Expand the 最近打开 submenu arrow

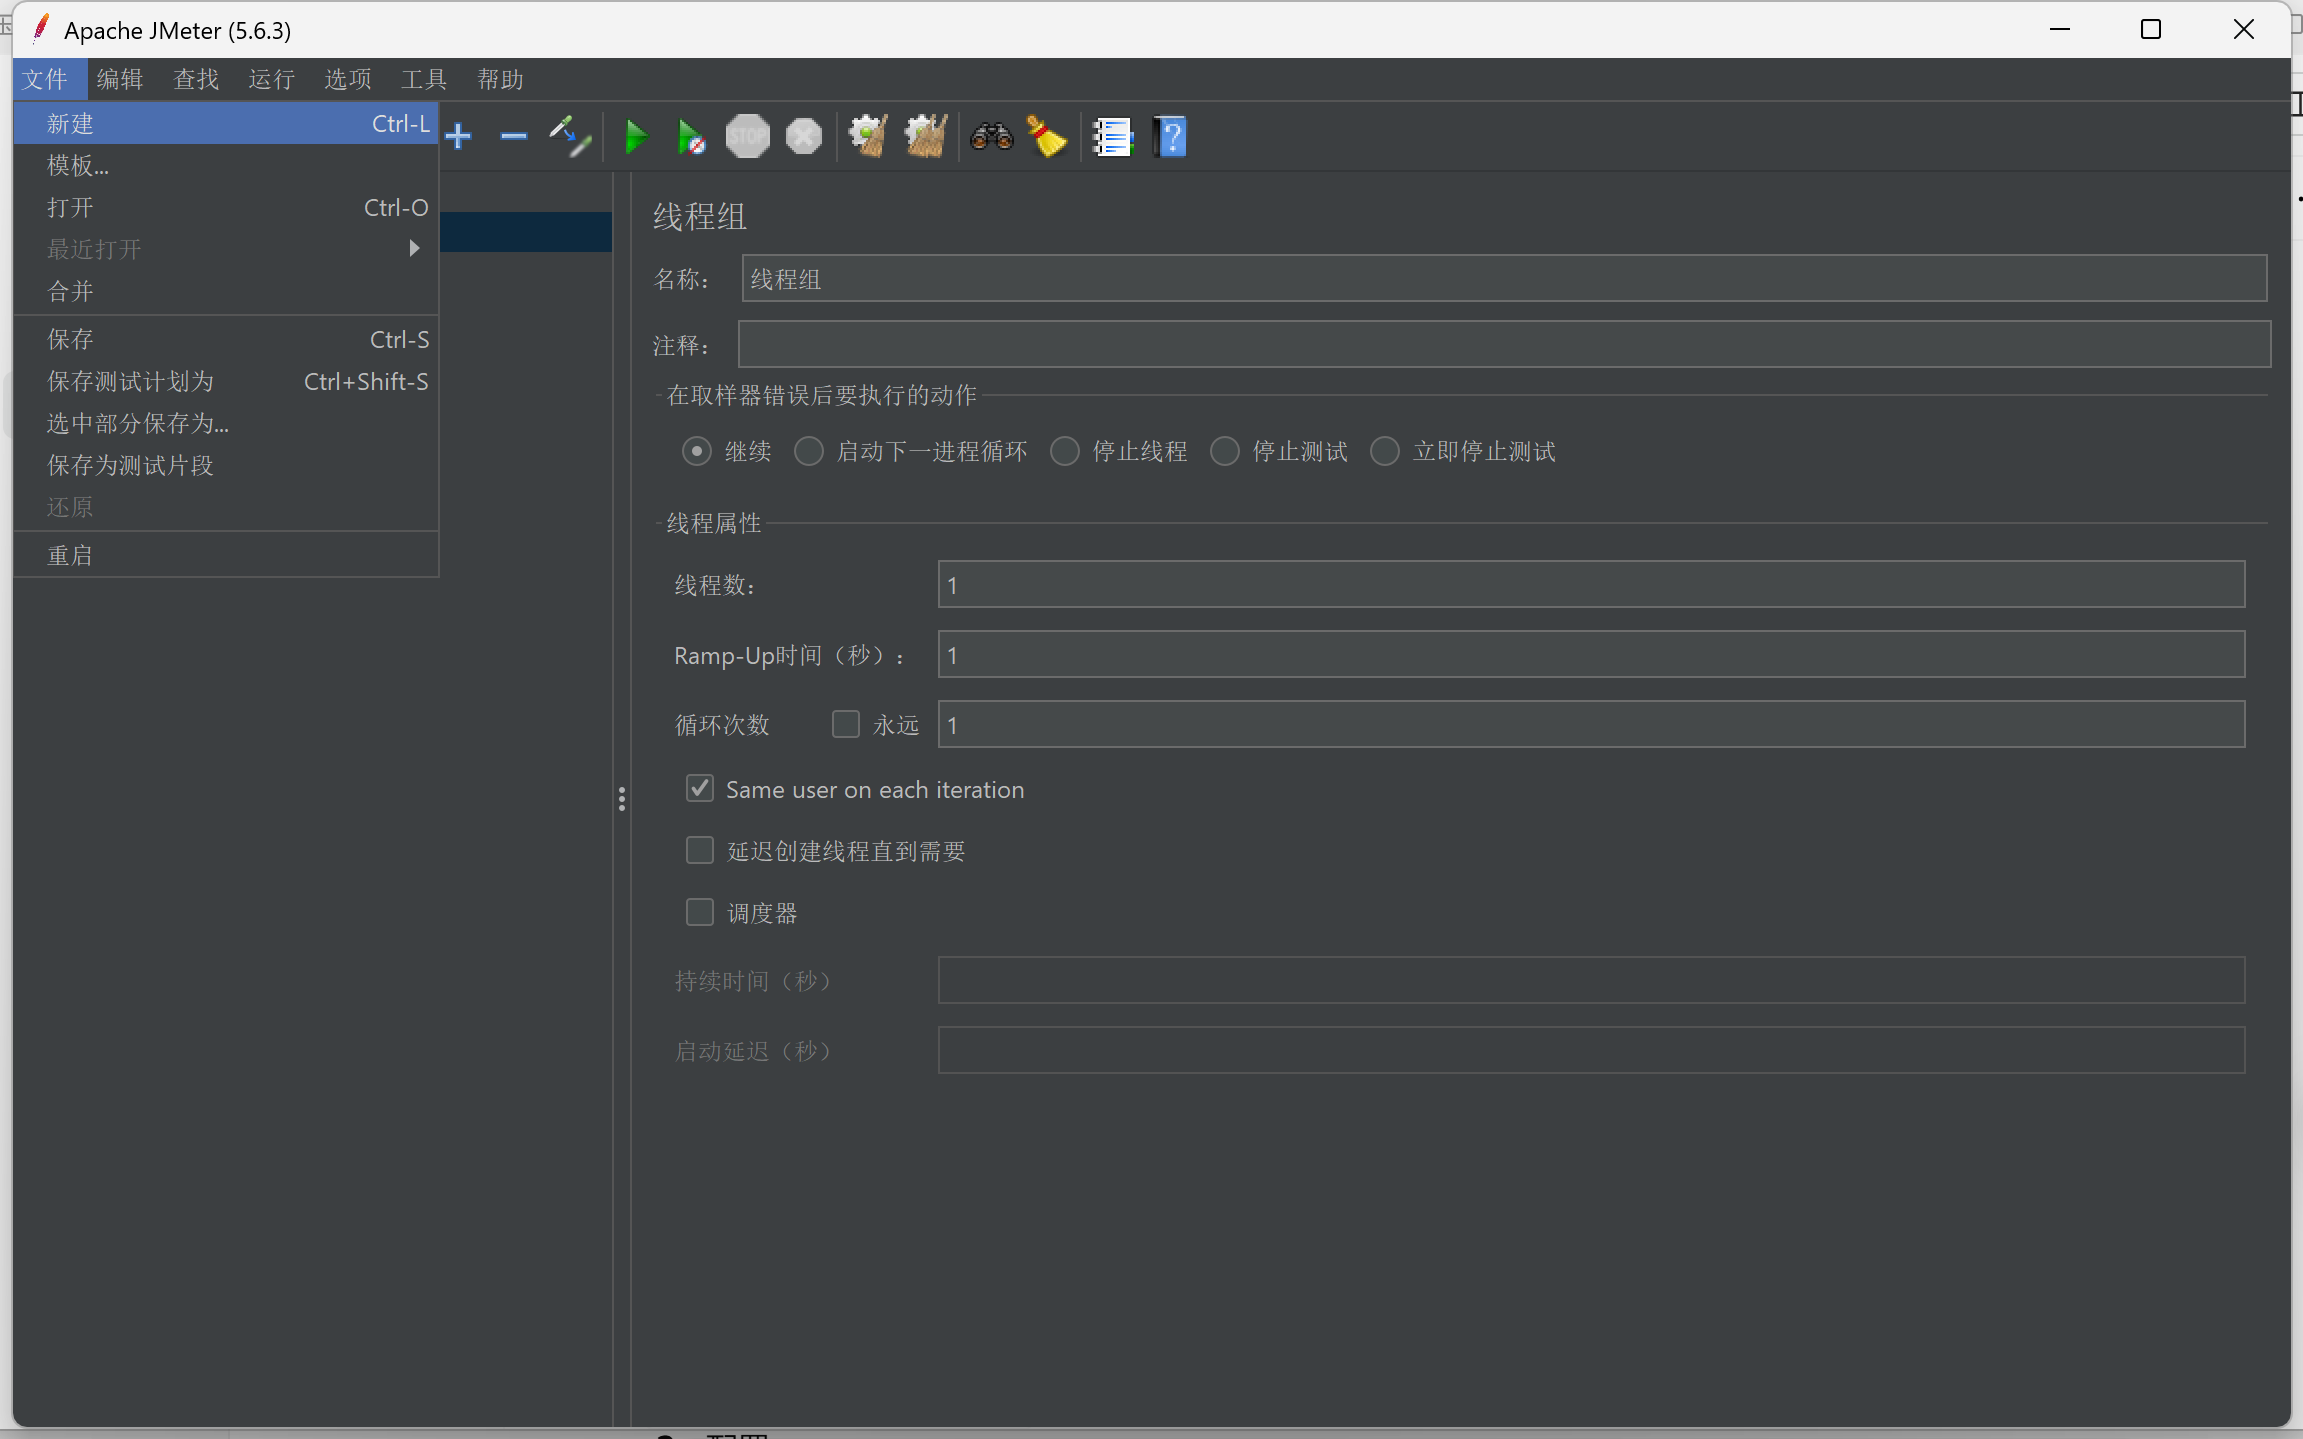coord(414,248)
